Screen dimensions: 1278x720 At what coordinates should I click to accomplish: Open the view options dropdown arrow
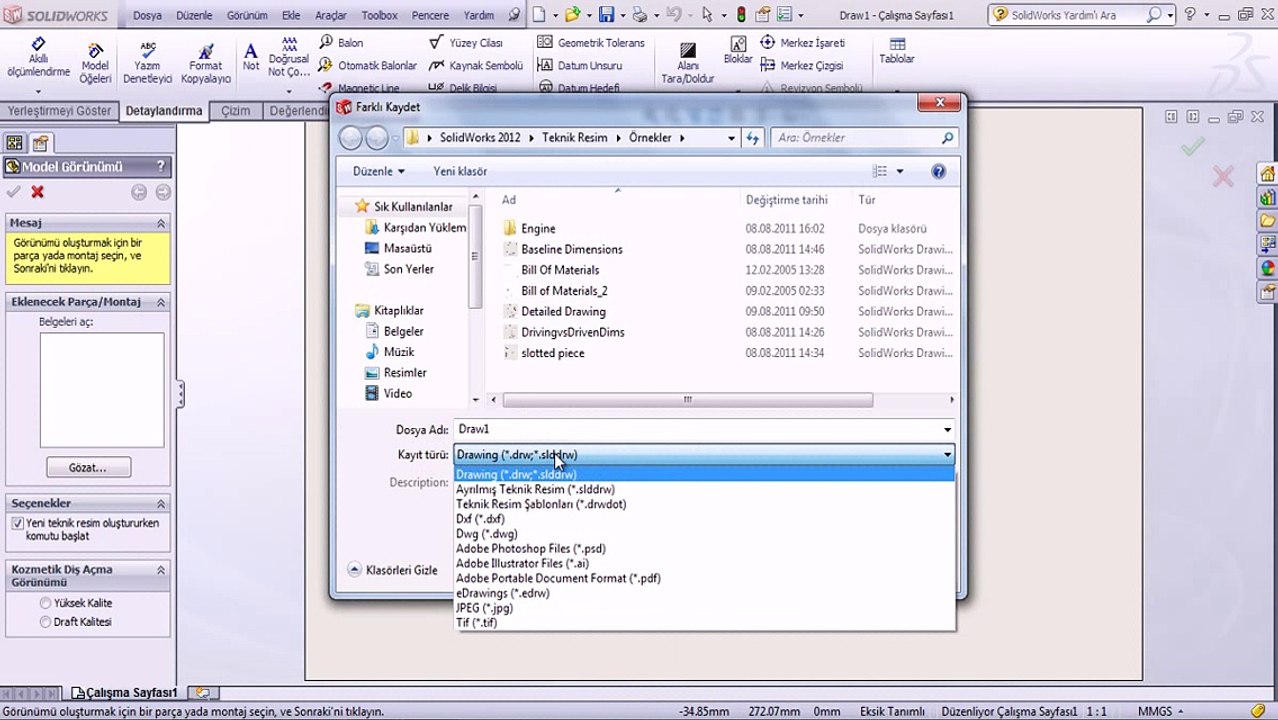[x=899, y=171]
